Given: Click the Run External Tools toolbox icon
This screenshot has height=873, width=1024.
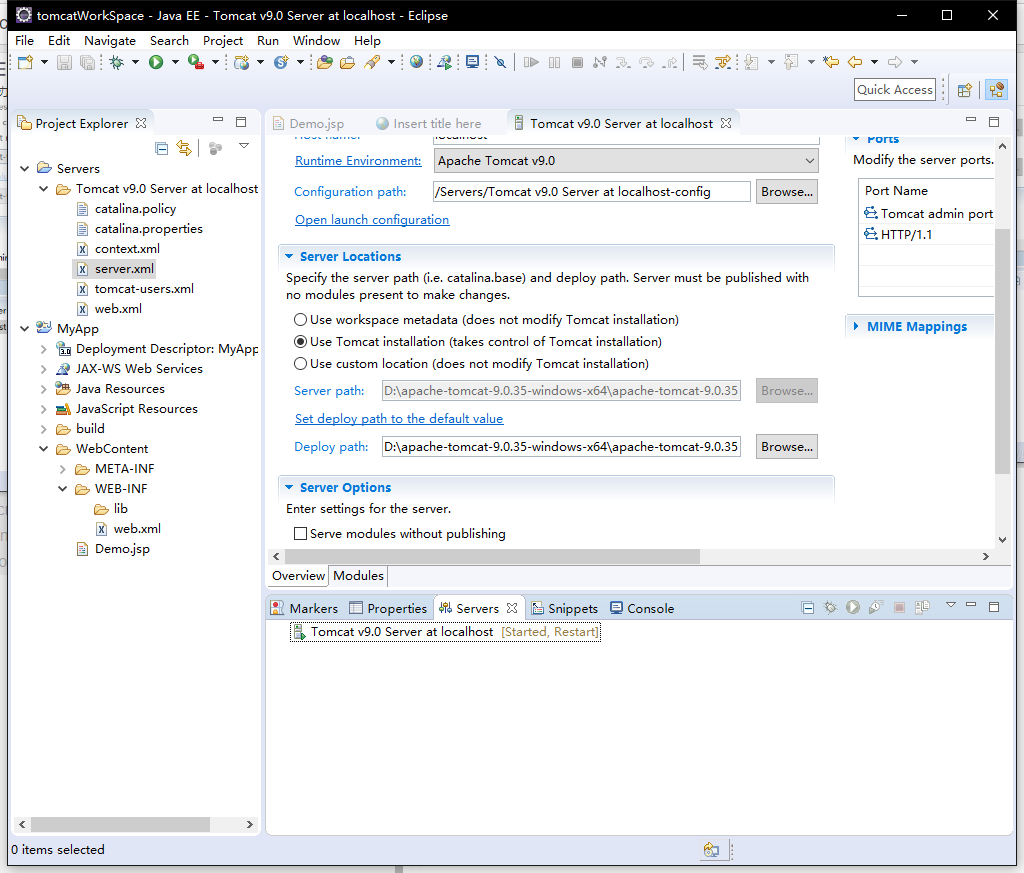Looking at the screenshot, I should (195, 62).
